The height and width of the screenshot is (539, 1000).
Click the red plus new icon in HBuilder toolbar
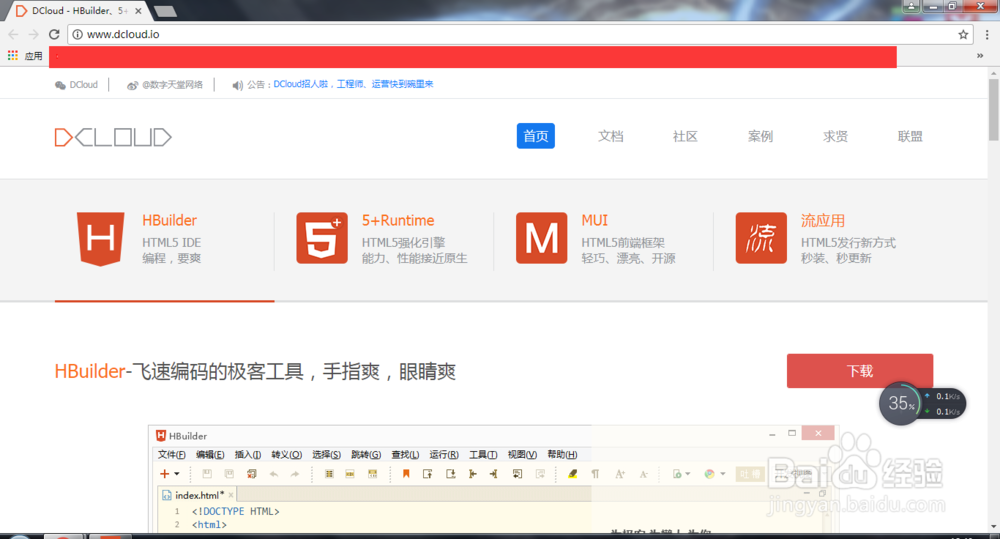165,473
